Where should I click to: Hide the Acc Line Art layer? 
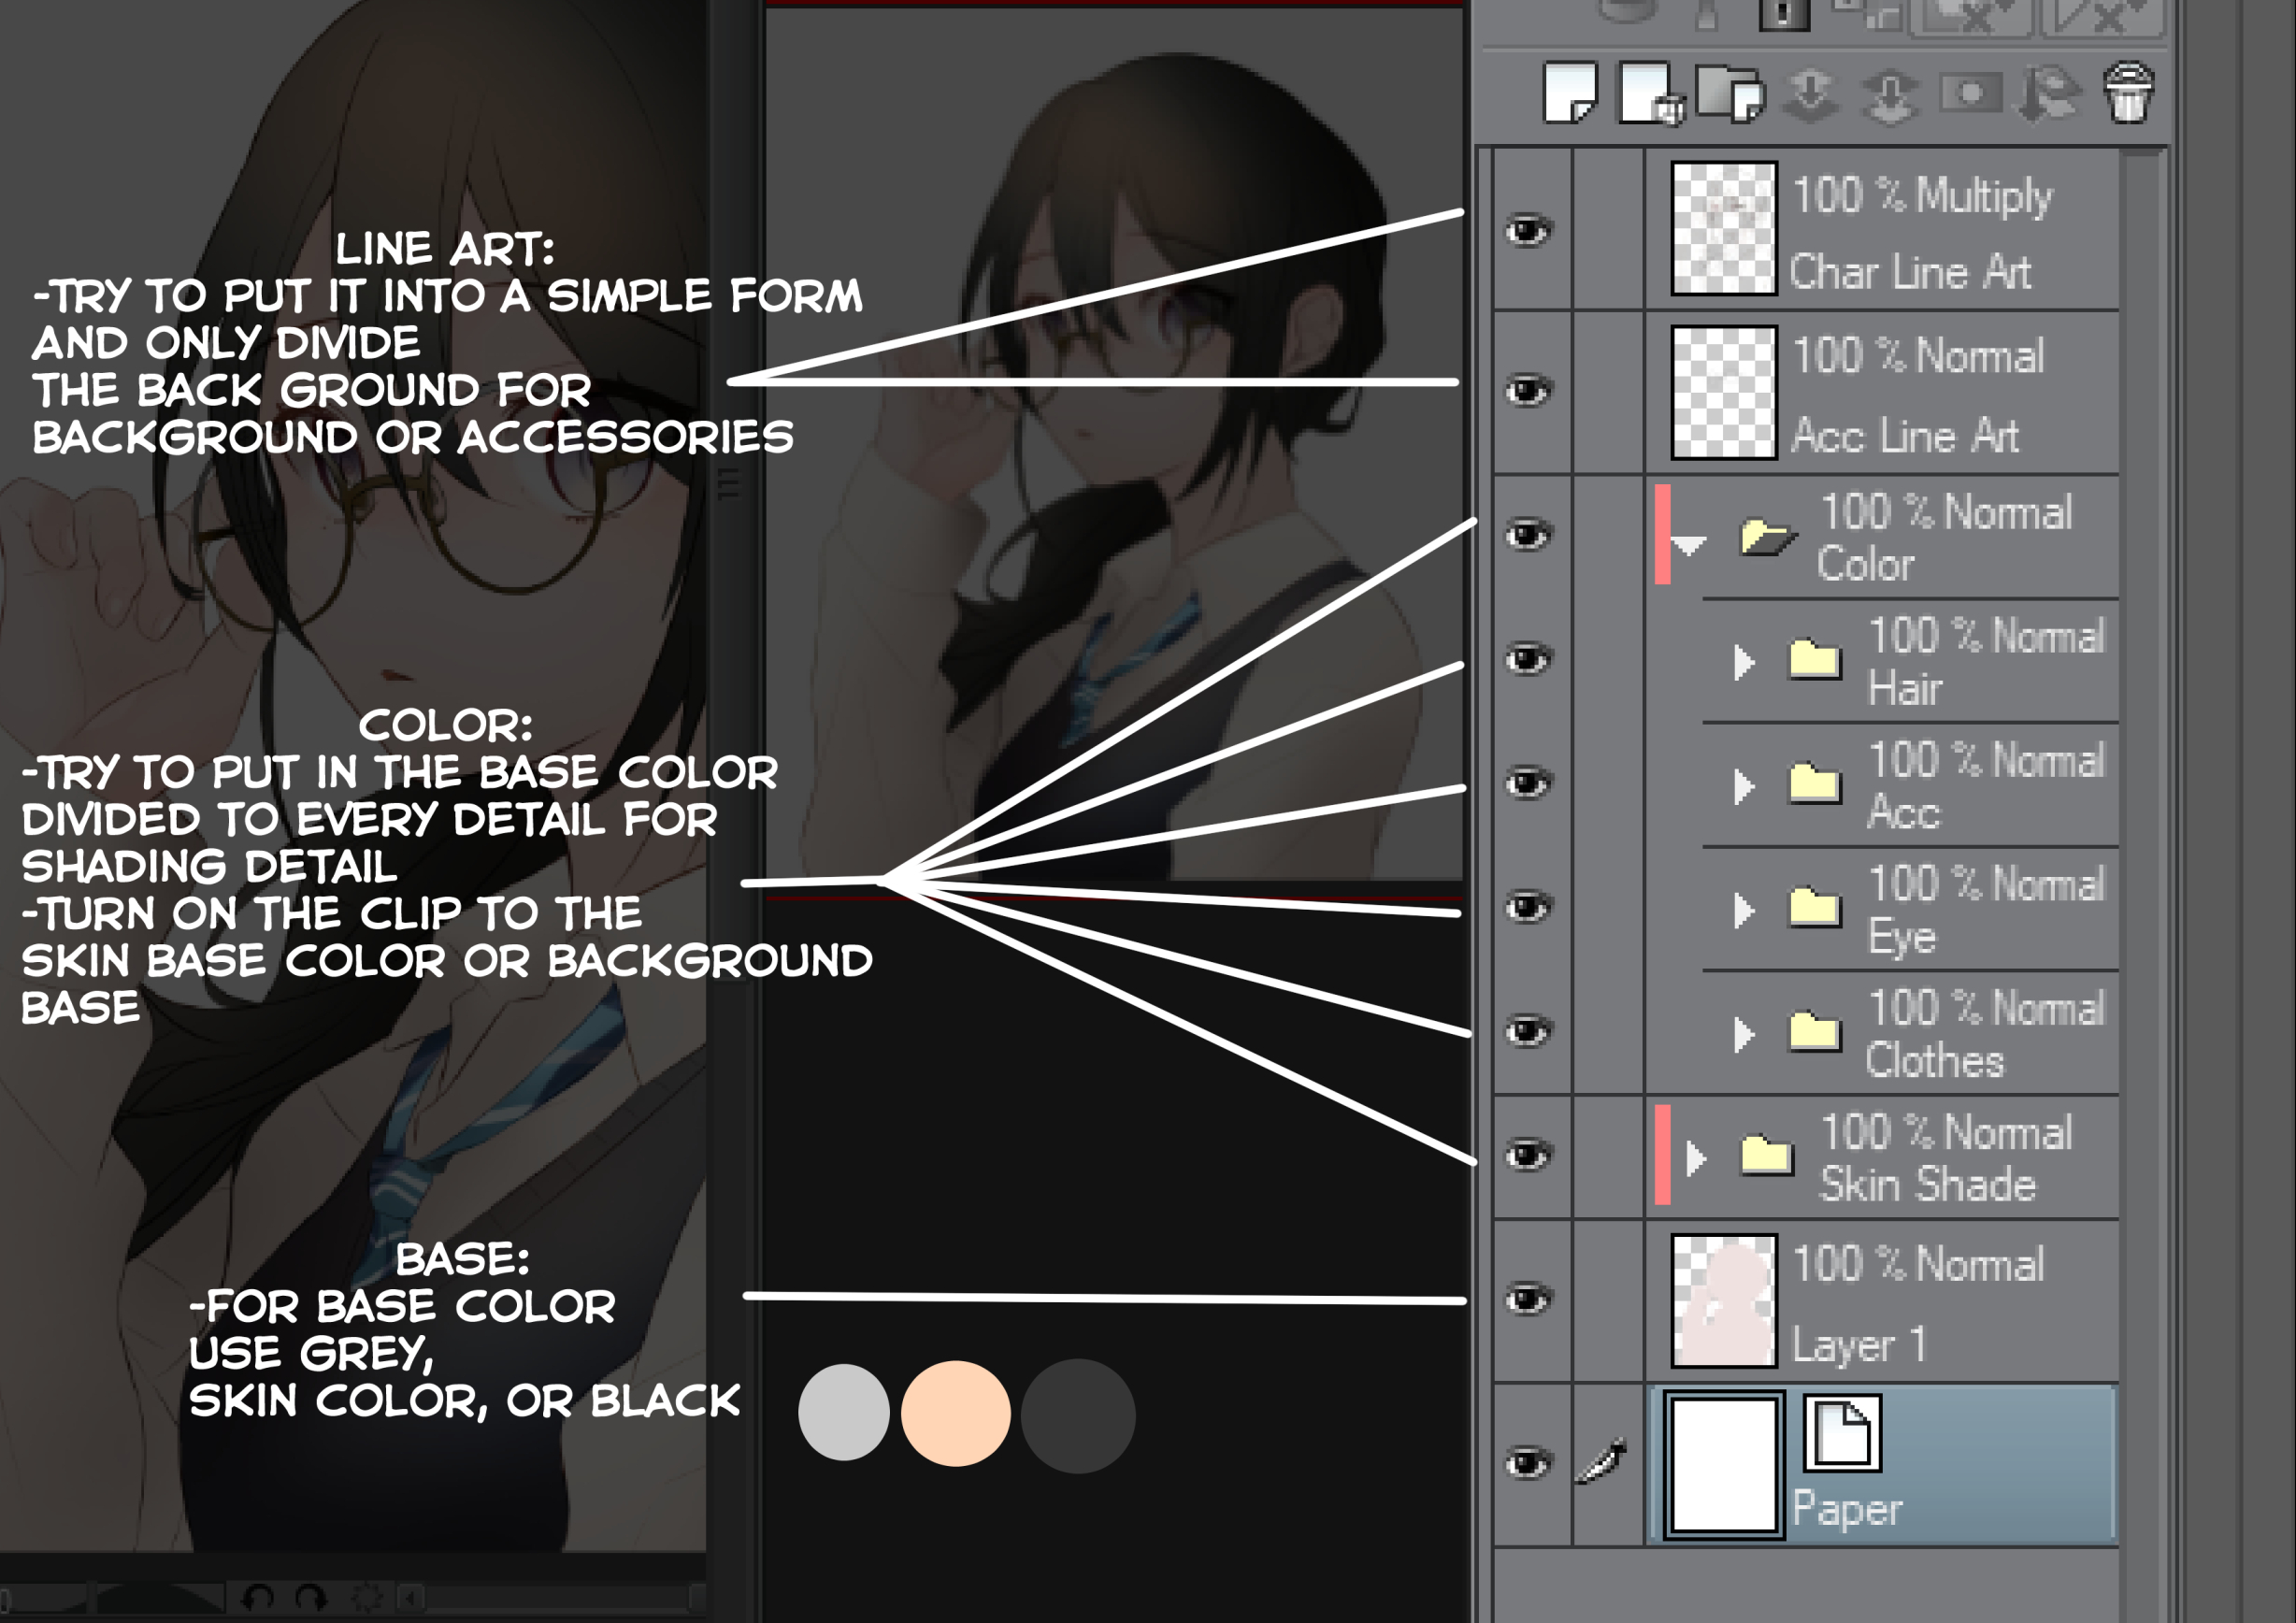click(1528, 391)
